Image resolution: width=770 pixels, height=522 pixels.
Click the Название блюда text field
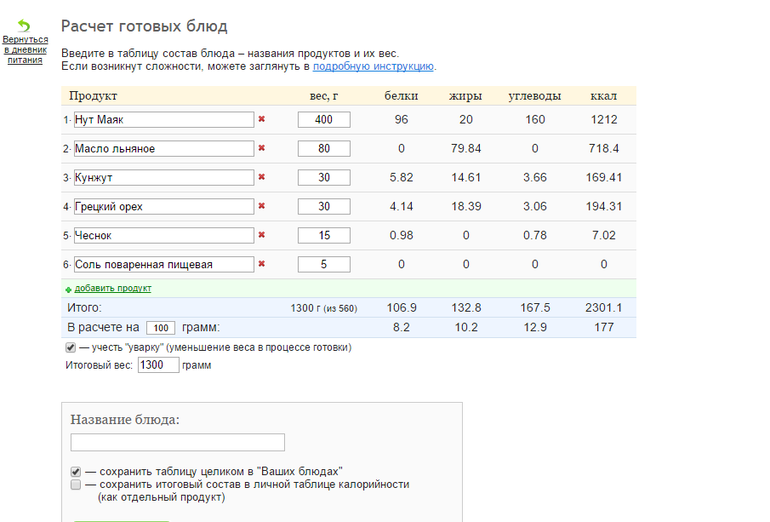[x=177, y=442]
